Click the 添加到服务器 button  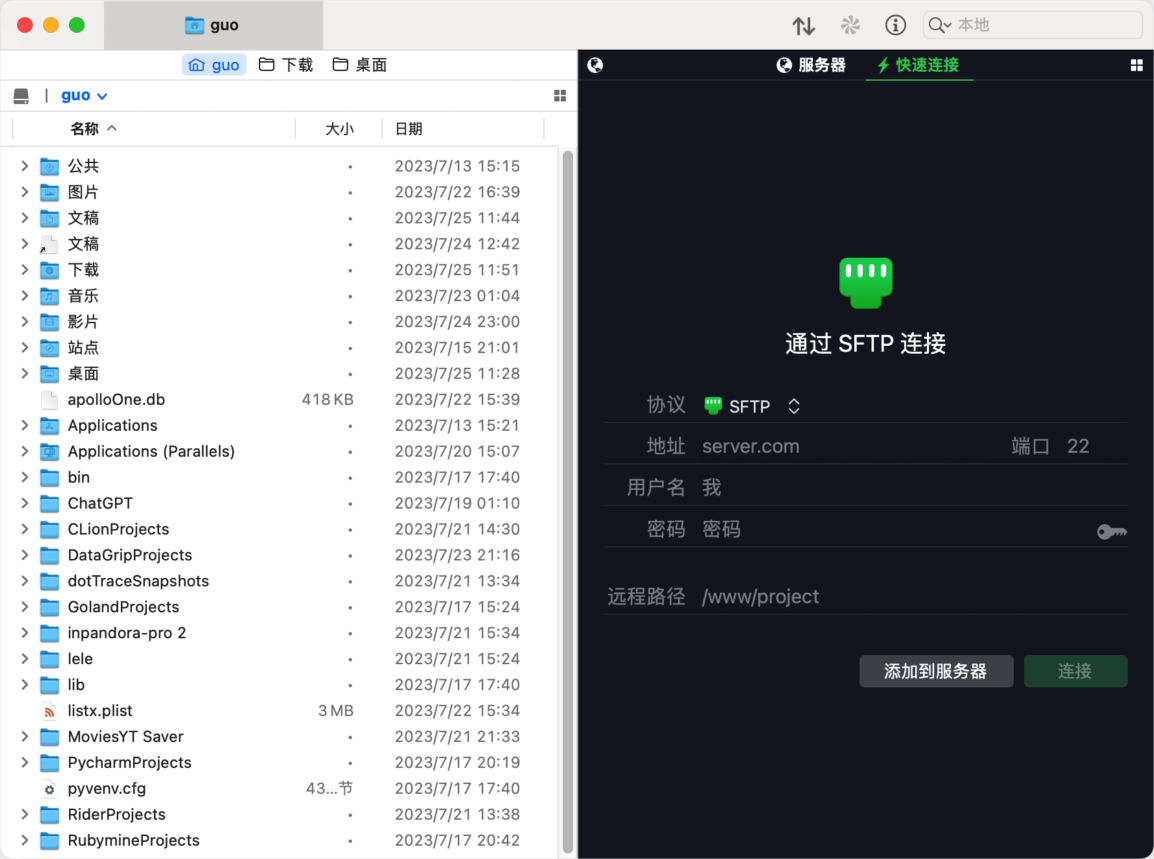click(936, 671)
